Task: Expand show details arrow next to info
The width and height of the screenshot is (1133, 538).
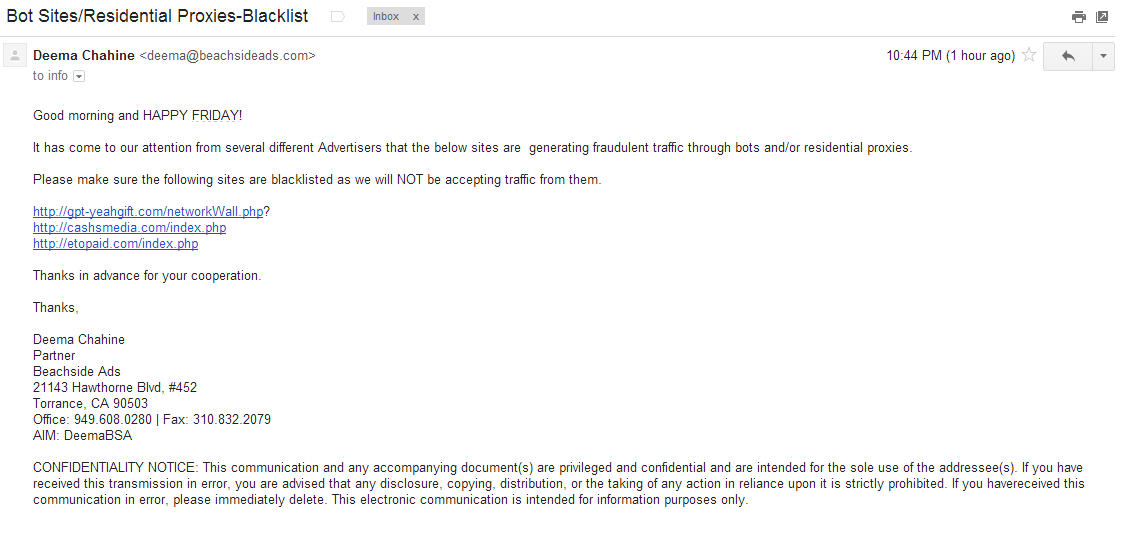Action: pyautogui.click(x=79, y=76)
